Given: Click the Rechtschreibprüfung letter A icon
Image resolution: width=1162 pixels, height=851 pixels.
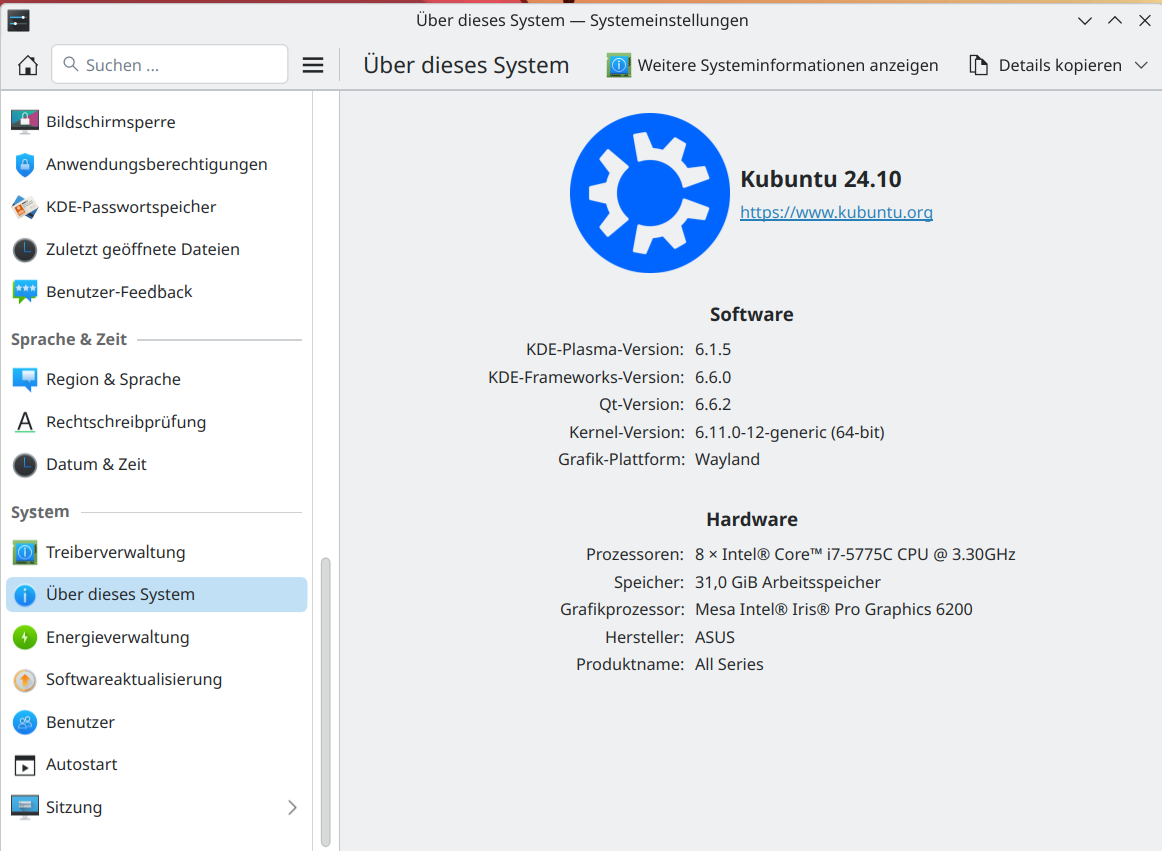Looking at the screenshot, I should pyautogui.click(x=24, y=422).
